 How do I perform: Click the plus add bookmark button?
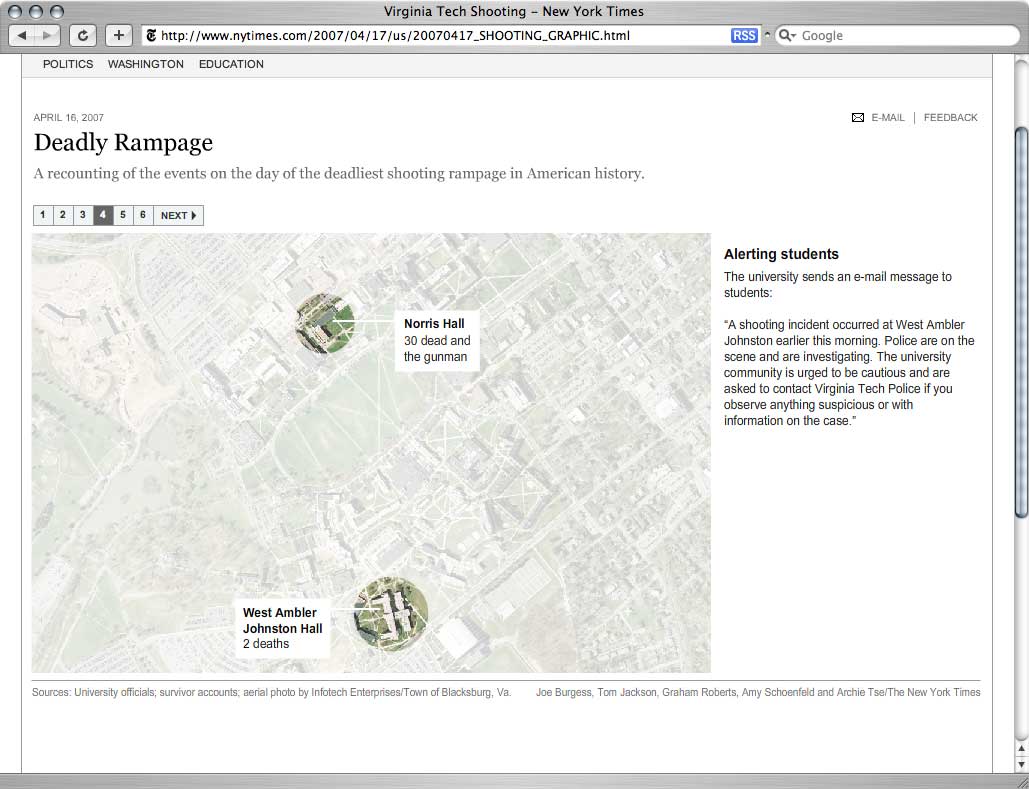(118, 35)
